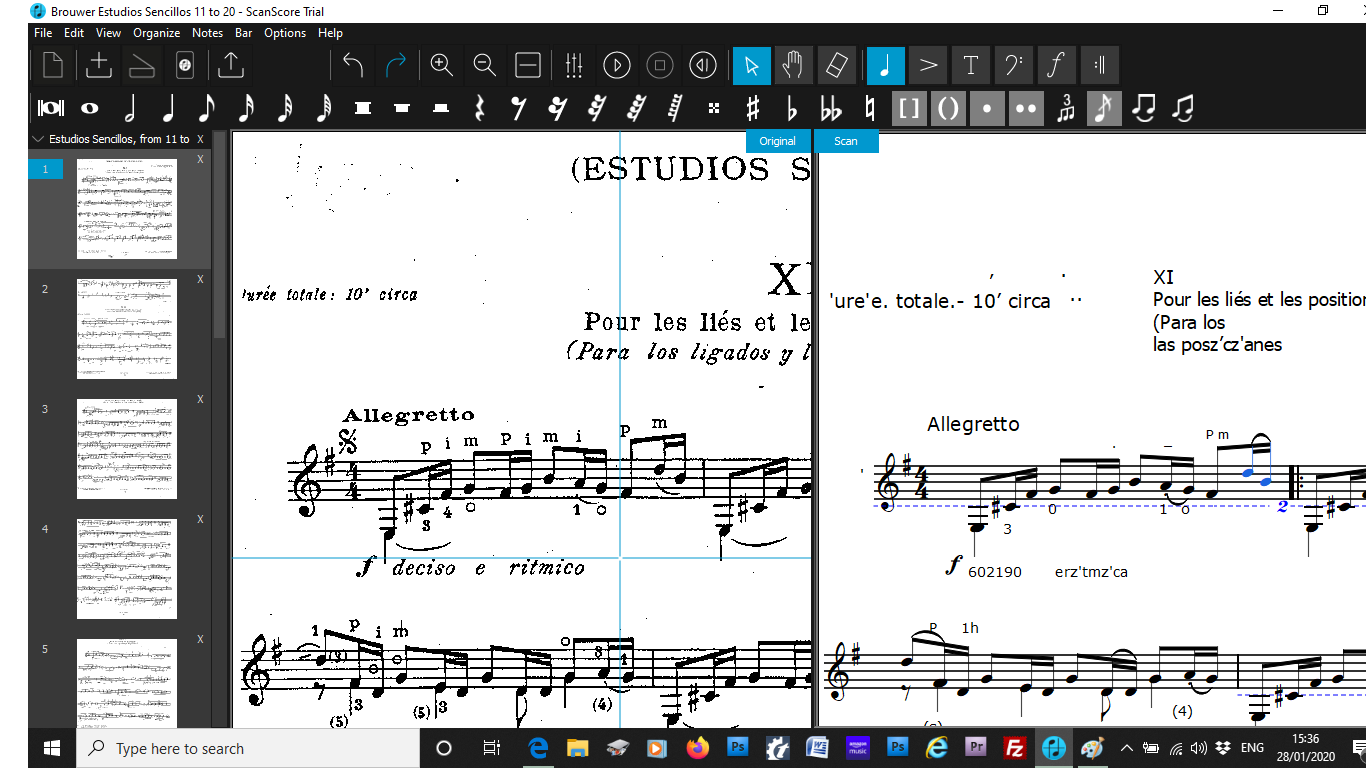The width and height of the screenshot is (1366, 768).
Task: Toggle the repeat barline palette
Action: [x=1100, y=66]
